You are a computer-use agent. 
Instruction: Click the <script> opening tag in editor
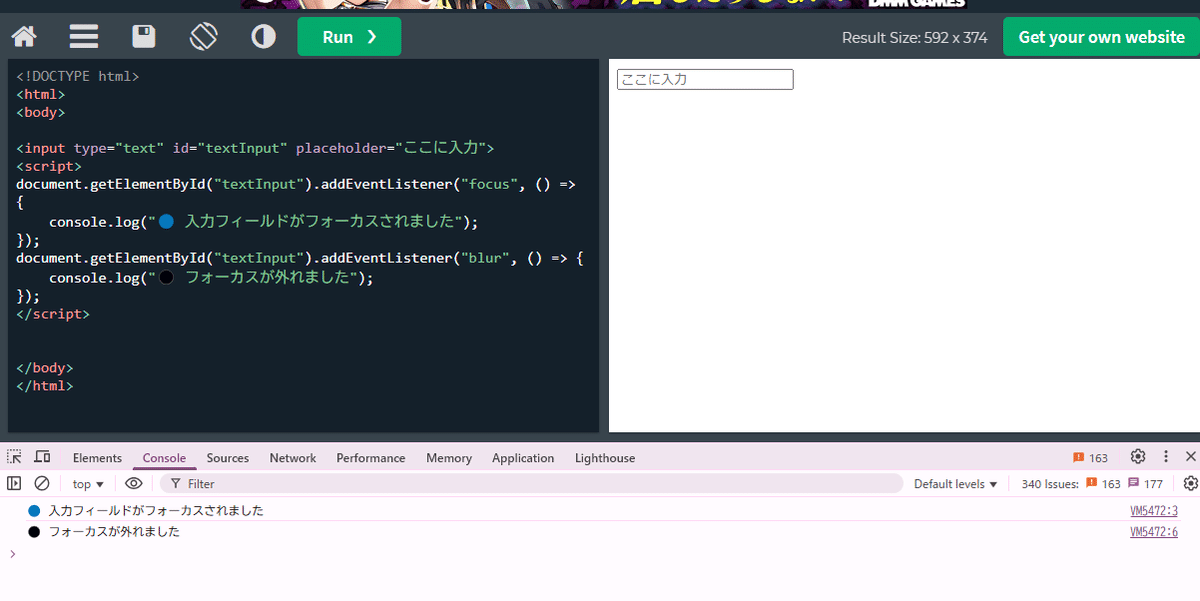tap(49, 167)
